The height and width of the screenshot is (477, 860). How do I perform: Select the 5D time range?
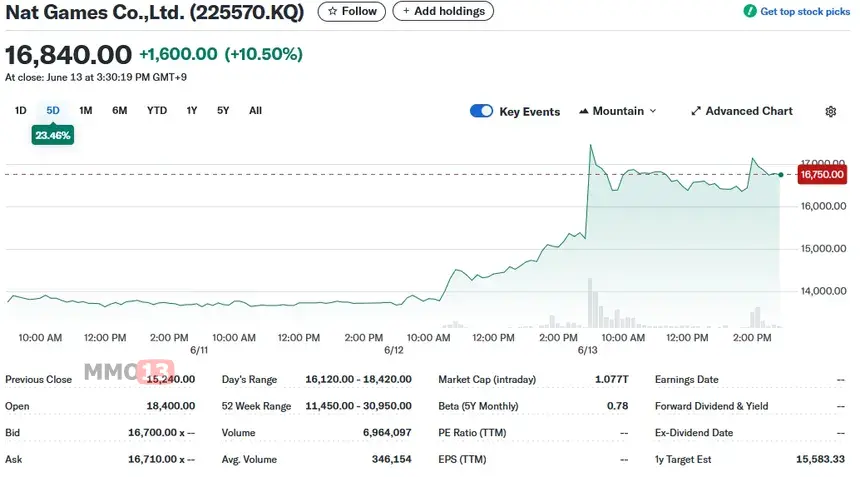coord(53,111)
